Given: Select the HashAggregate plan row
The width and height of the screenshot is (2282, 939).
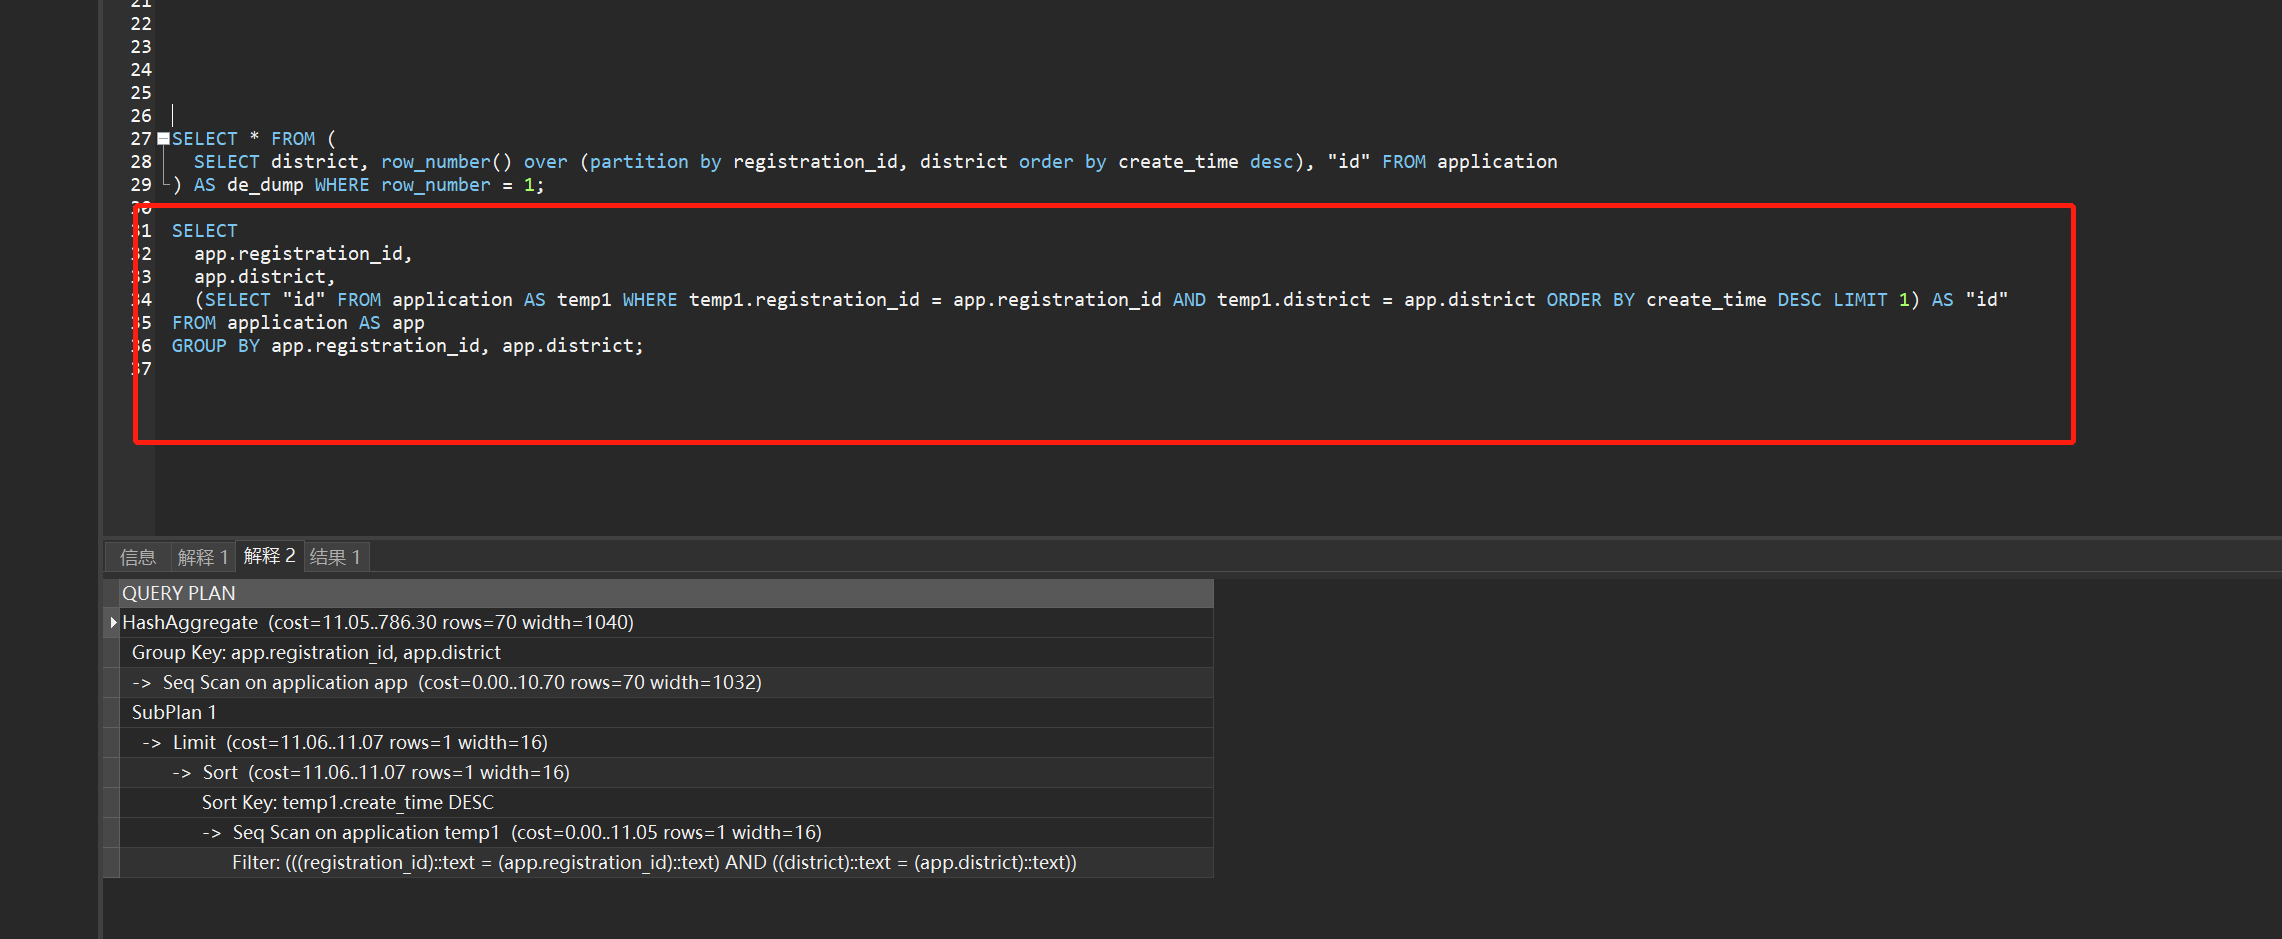Looking at the screenshot, I should 666,622.
